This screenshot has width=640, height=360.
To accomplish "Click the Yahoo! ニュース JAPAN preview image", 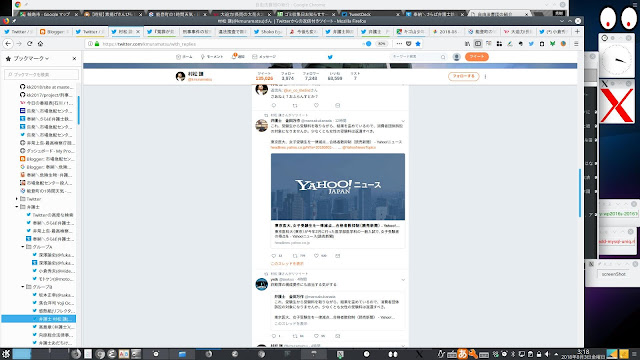I will [338, 187].
